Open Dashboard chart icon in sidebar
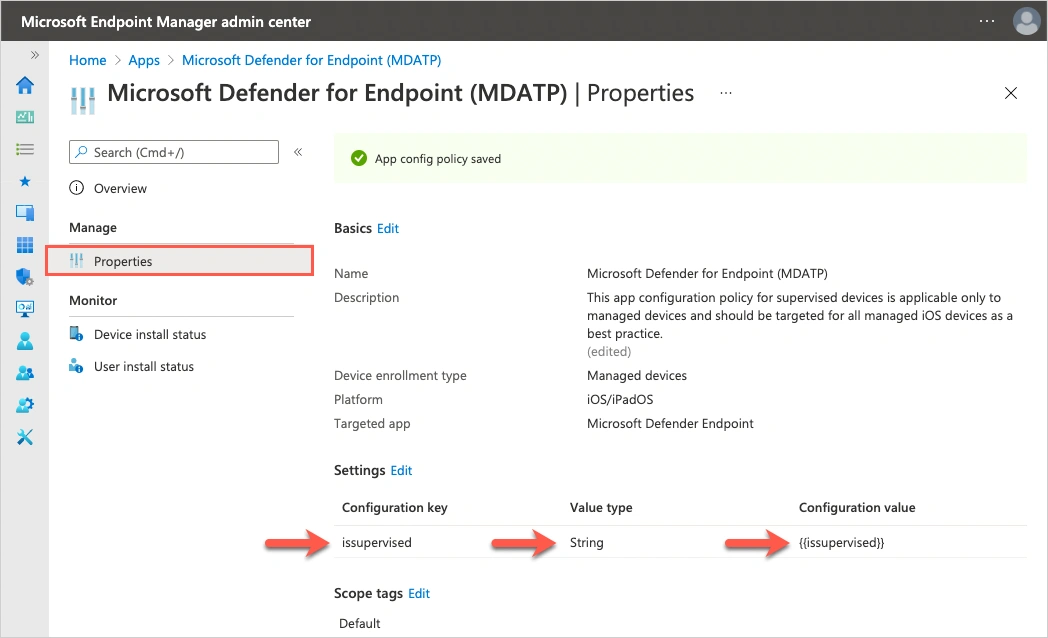This screenshot has width=1048, height=638. 25,117
